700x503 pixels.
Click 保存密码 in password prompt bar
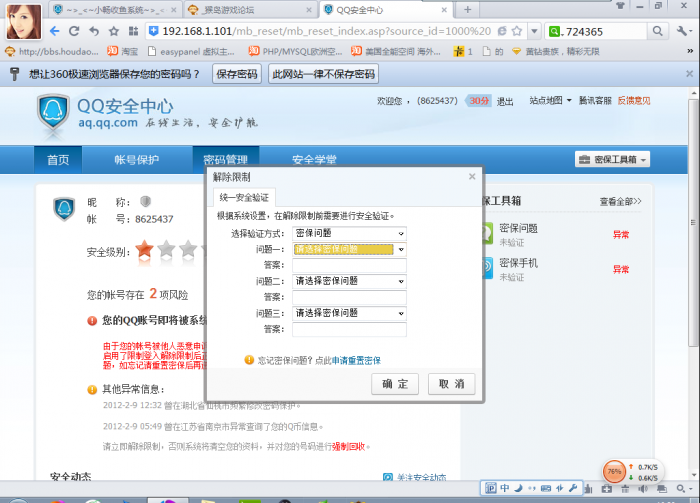(x=237, y=74)
